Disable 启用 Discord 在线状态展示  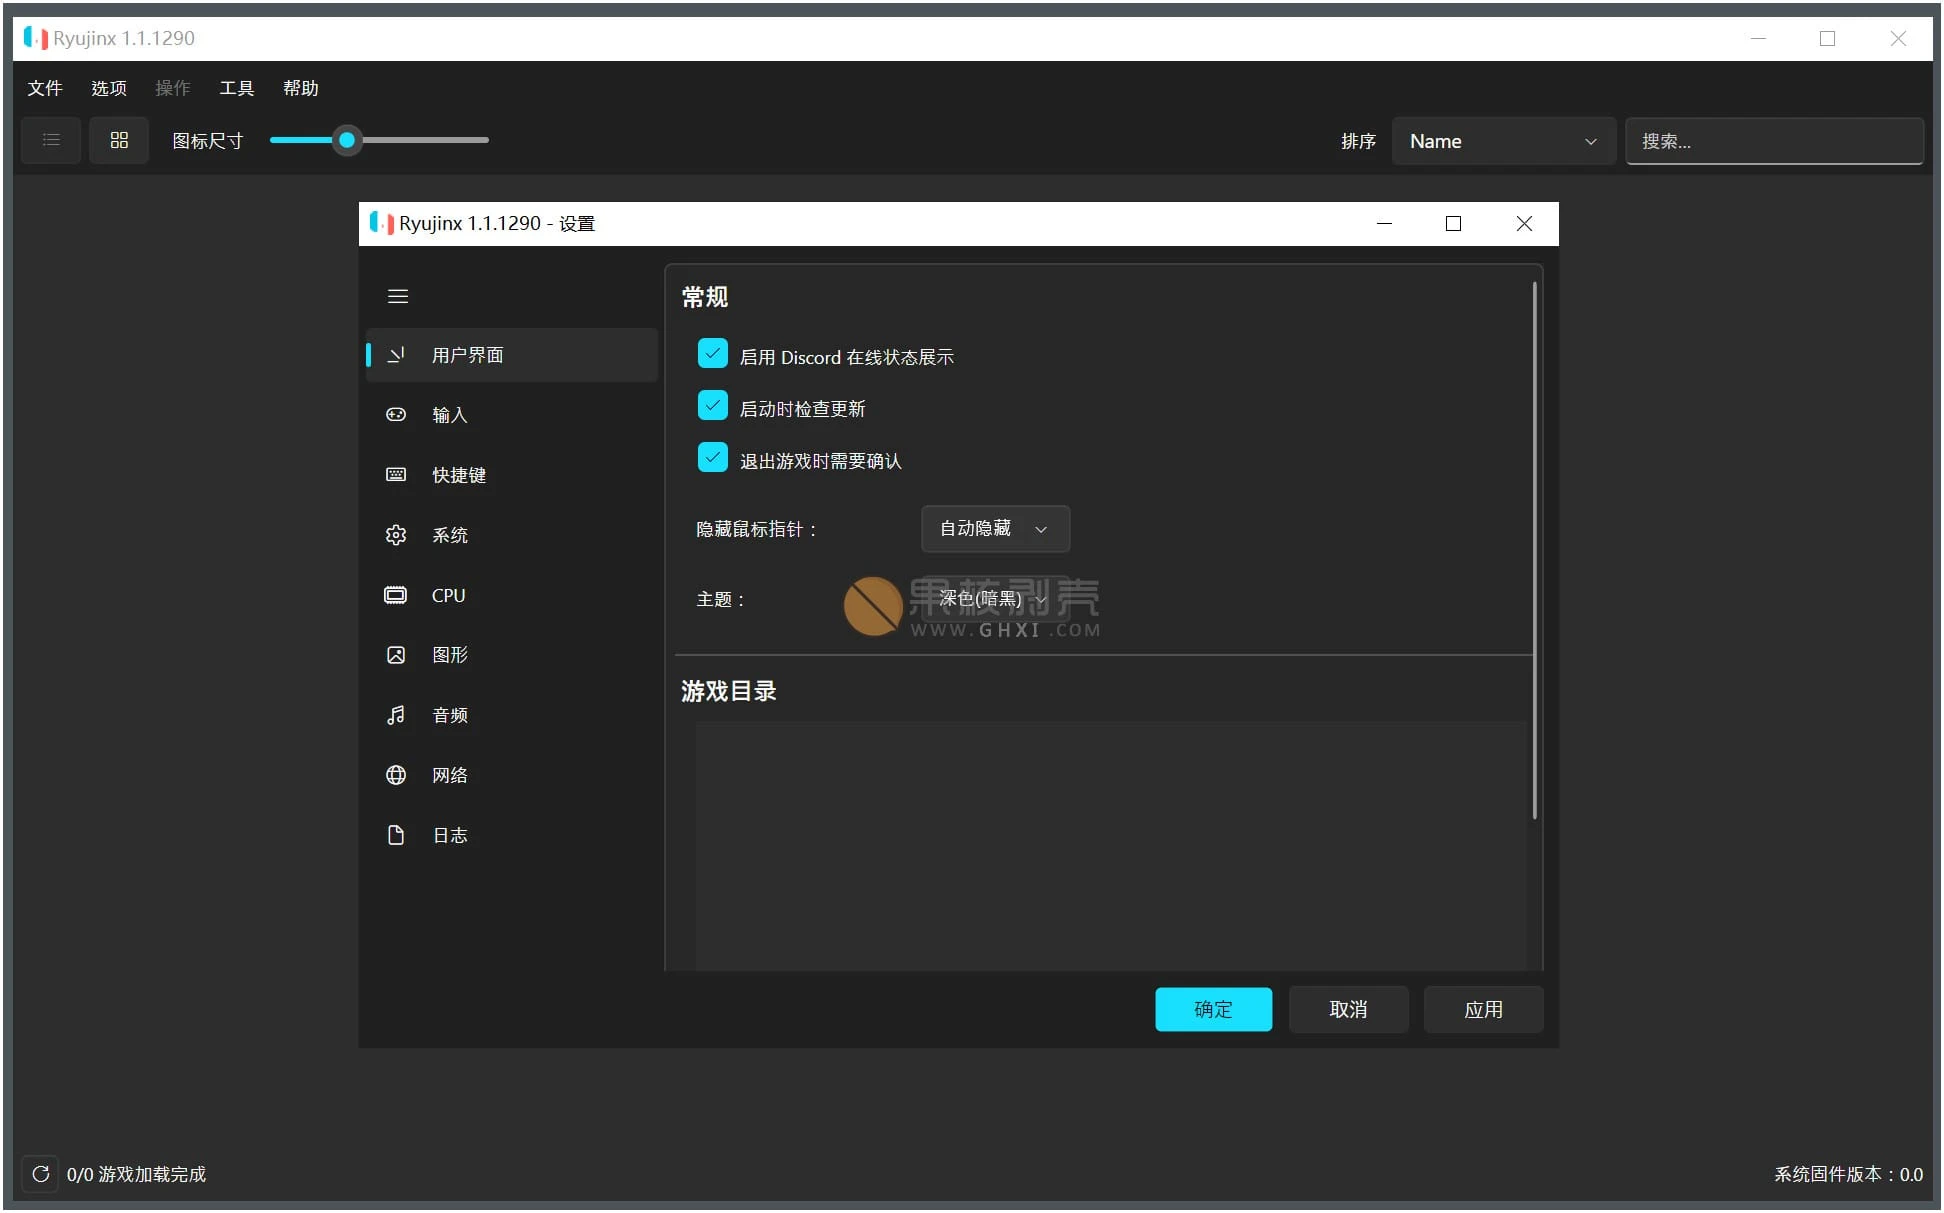click(x=712, y=353)
